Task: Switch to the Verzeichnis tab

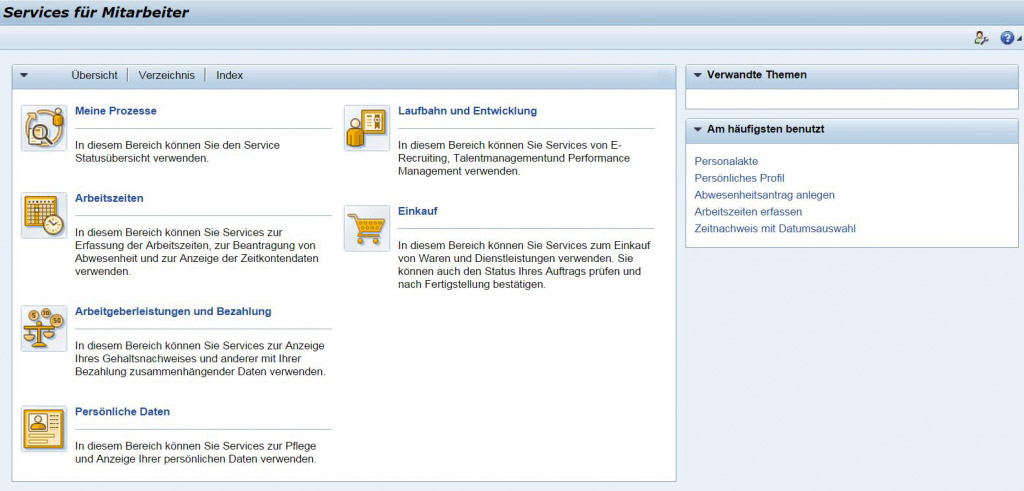Action: coord(167,75)
